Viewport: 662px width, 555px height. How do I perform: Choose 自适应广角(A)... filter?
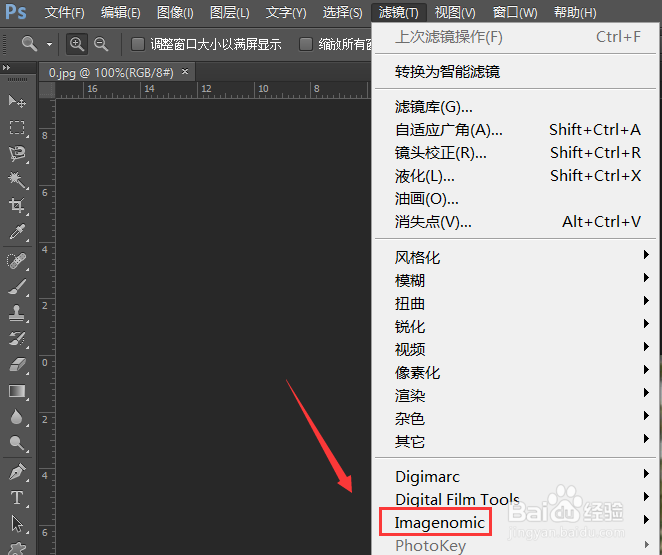coord(515,130)
